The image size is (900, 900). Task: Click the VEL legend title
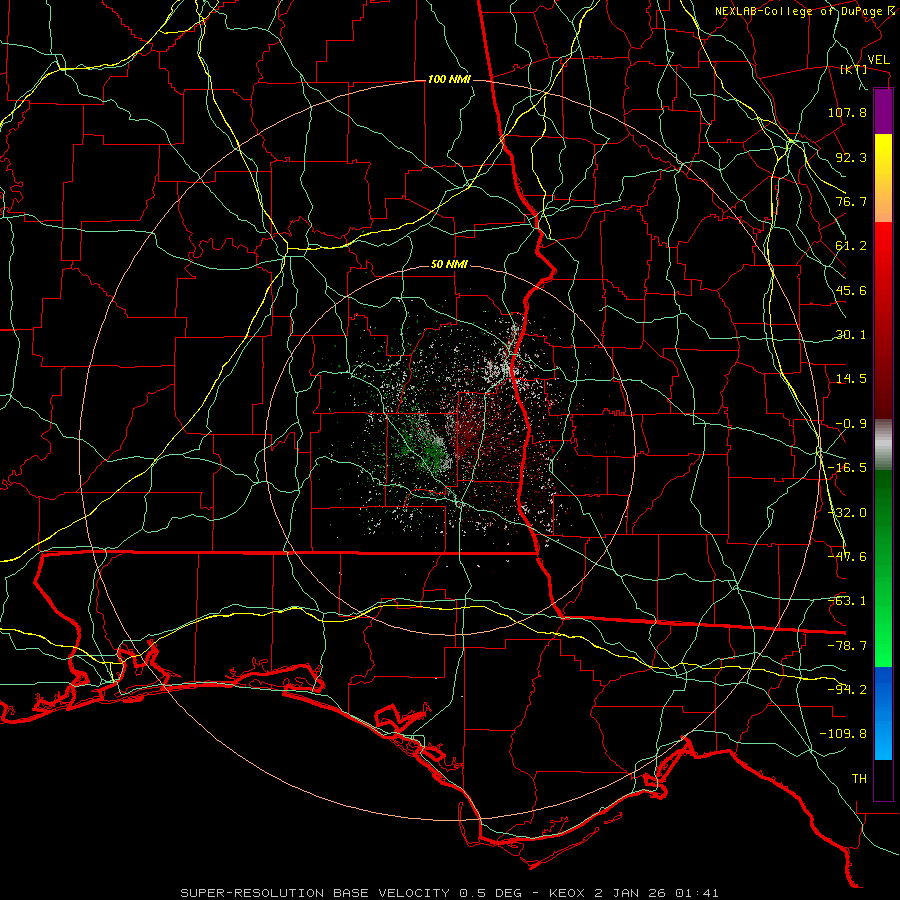tap(878, 60)
